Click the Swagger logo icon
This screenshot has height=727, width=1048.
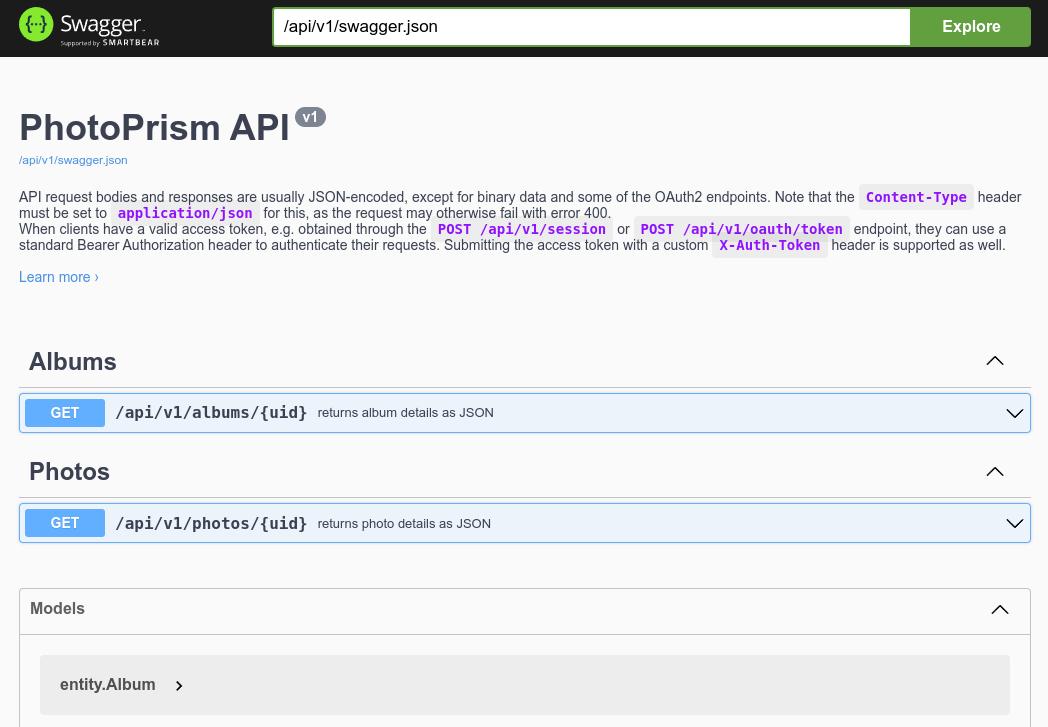click(37, 26)
